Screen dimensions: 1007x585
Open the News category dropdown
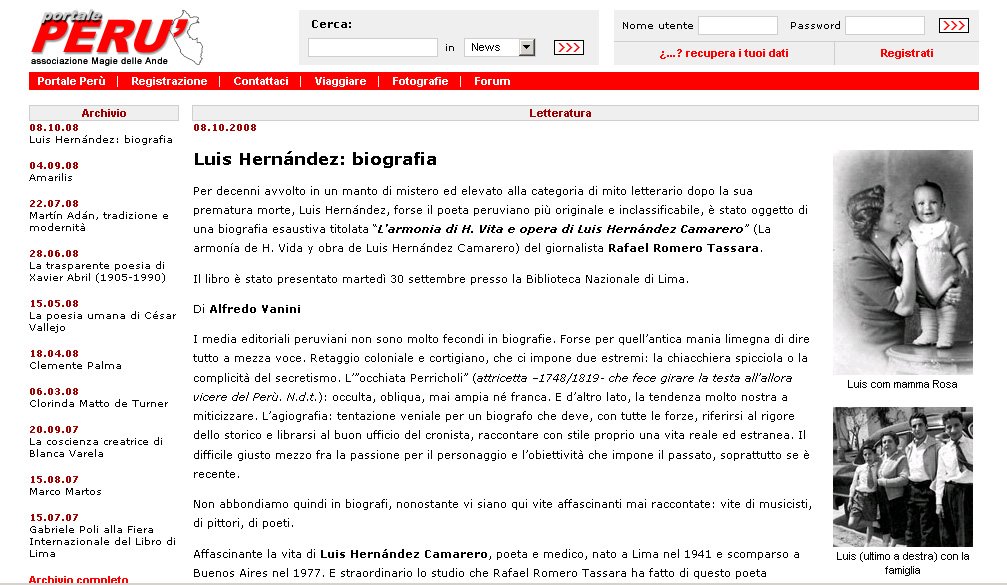click(500, 47)
